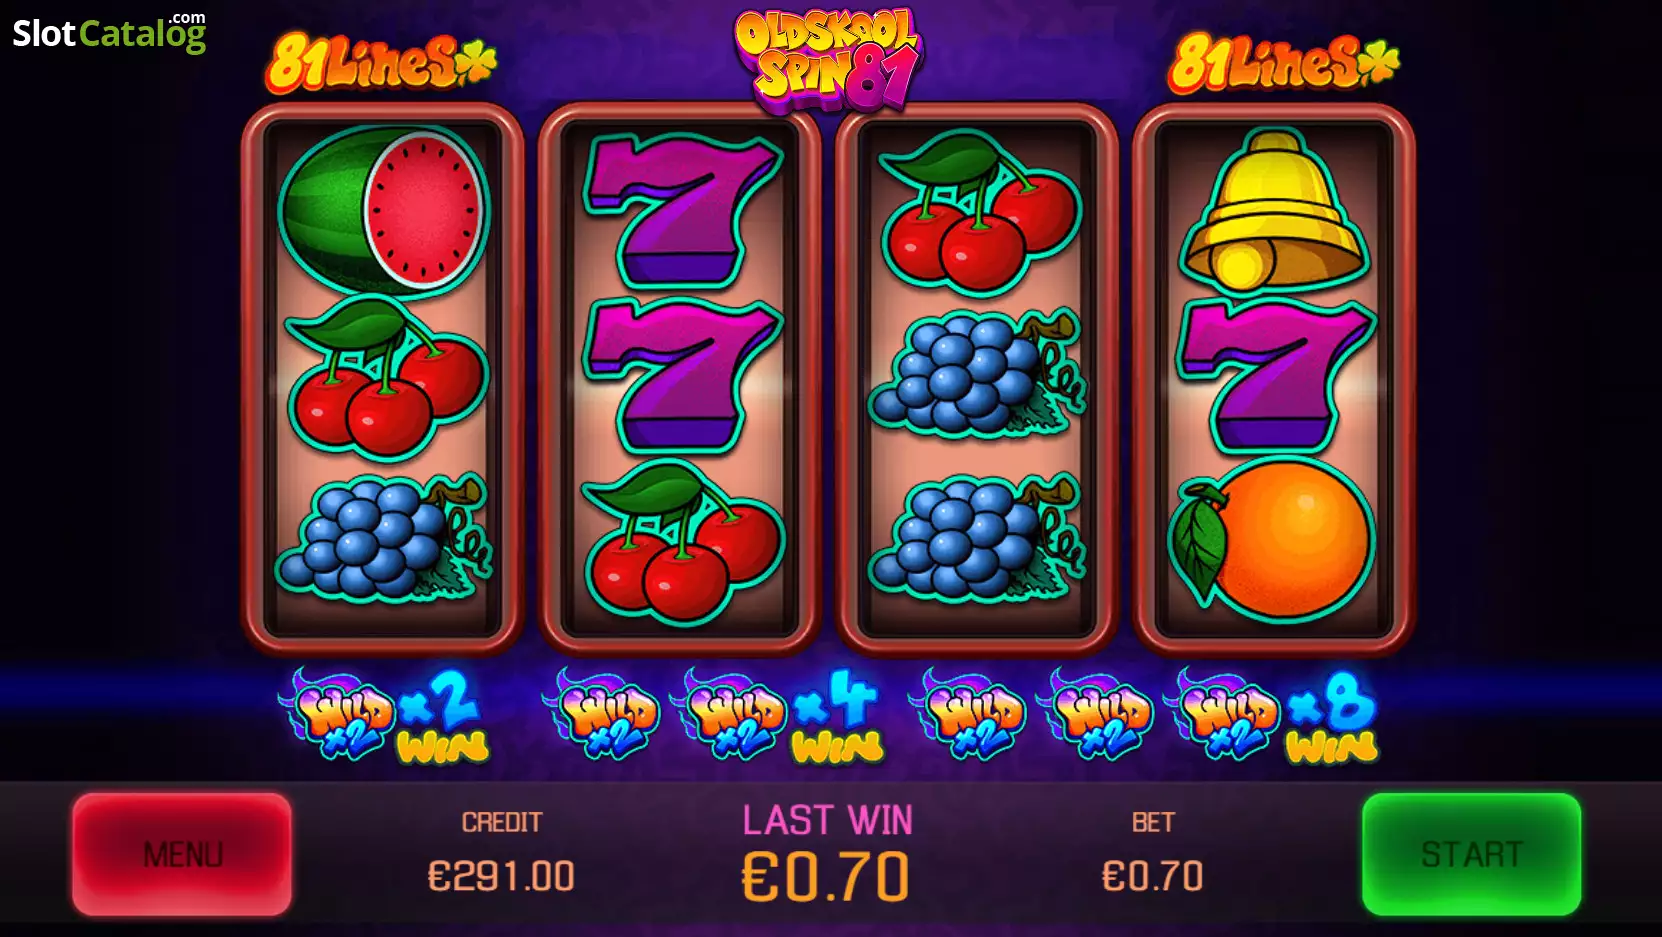Click the x4 Win multiplier badge
This screenshot has width=1662, height=937.
838,717
